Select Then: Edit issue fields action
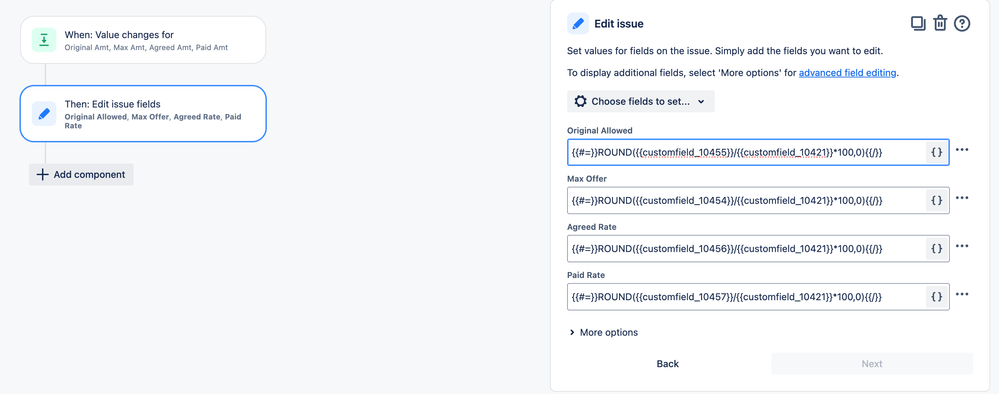This screenshot has height=394, width=999. pyautogui.click(x=143, y=113)
